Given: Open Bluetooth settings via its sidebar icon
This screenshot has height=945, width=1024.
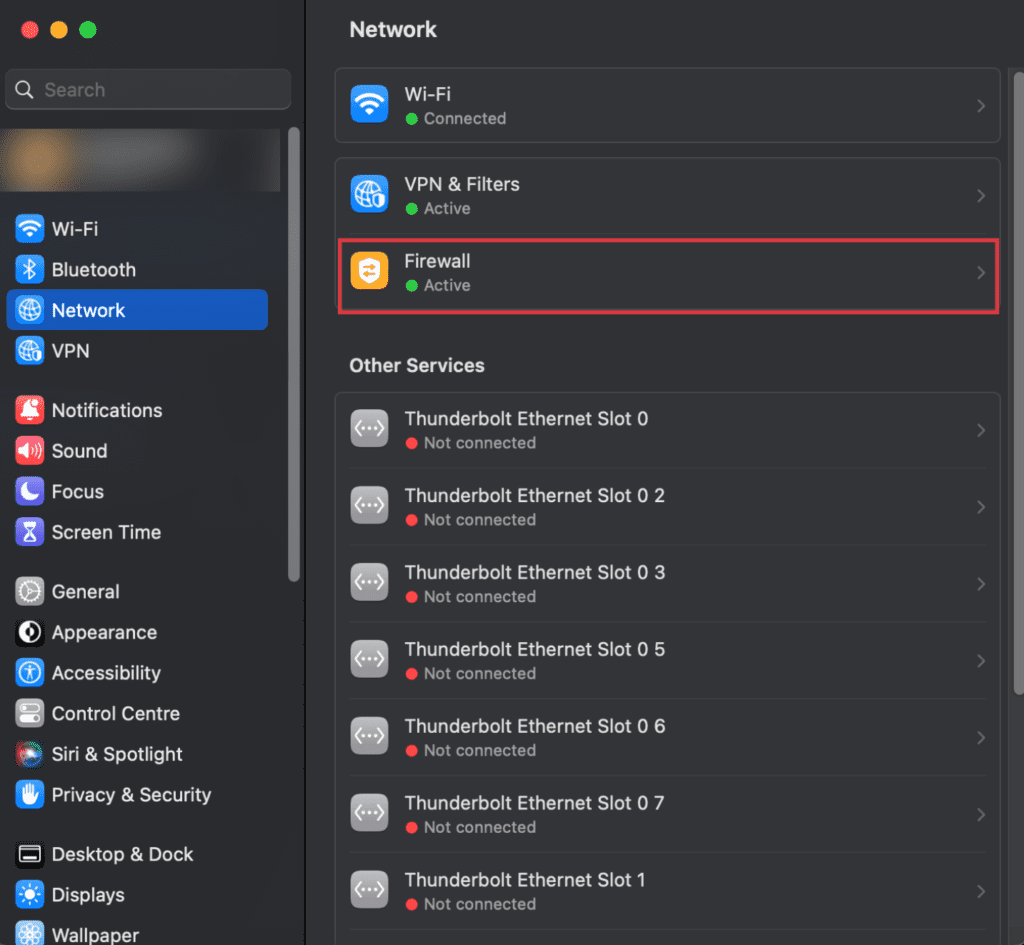Looking at the screenshot, I should 28,269.
